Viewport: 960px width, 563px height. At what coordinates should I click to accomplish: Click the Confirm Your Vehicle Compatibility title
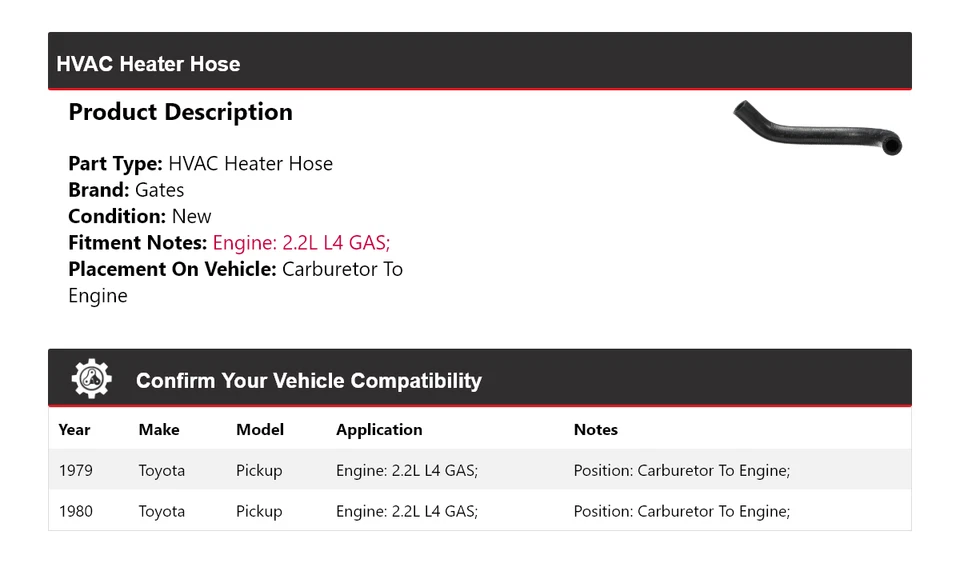(x=308, y=381)
